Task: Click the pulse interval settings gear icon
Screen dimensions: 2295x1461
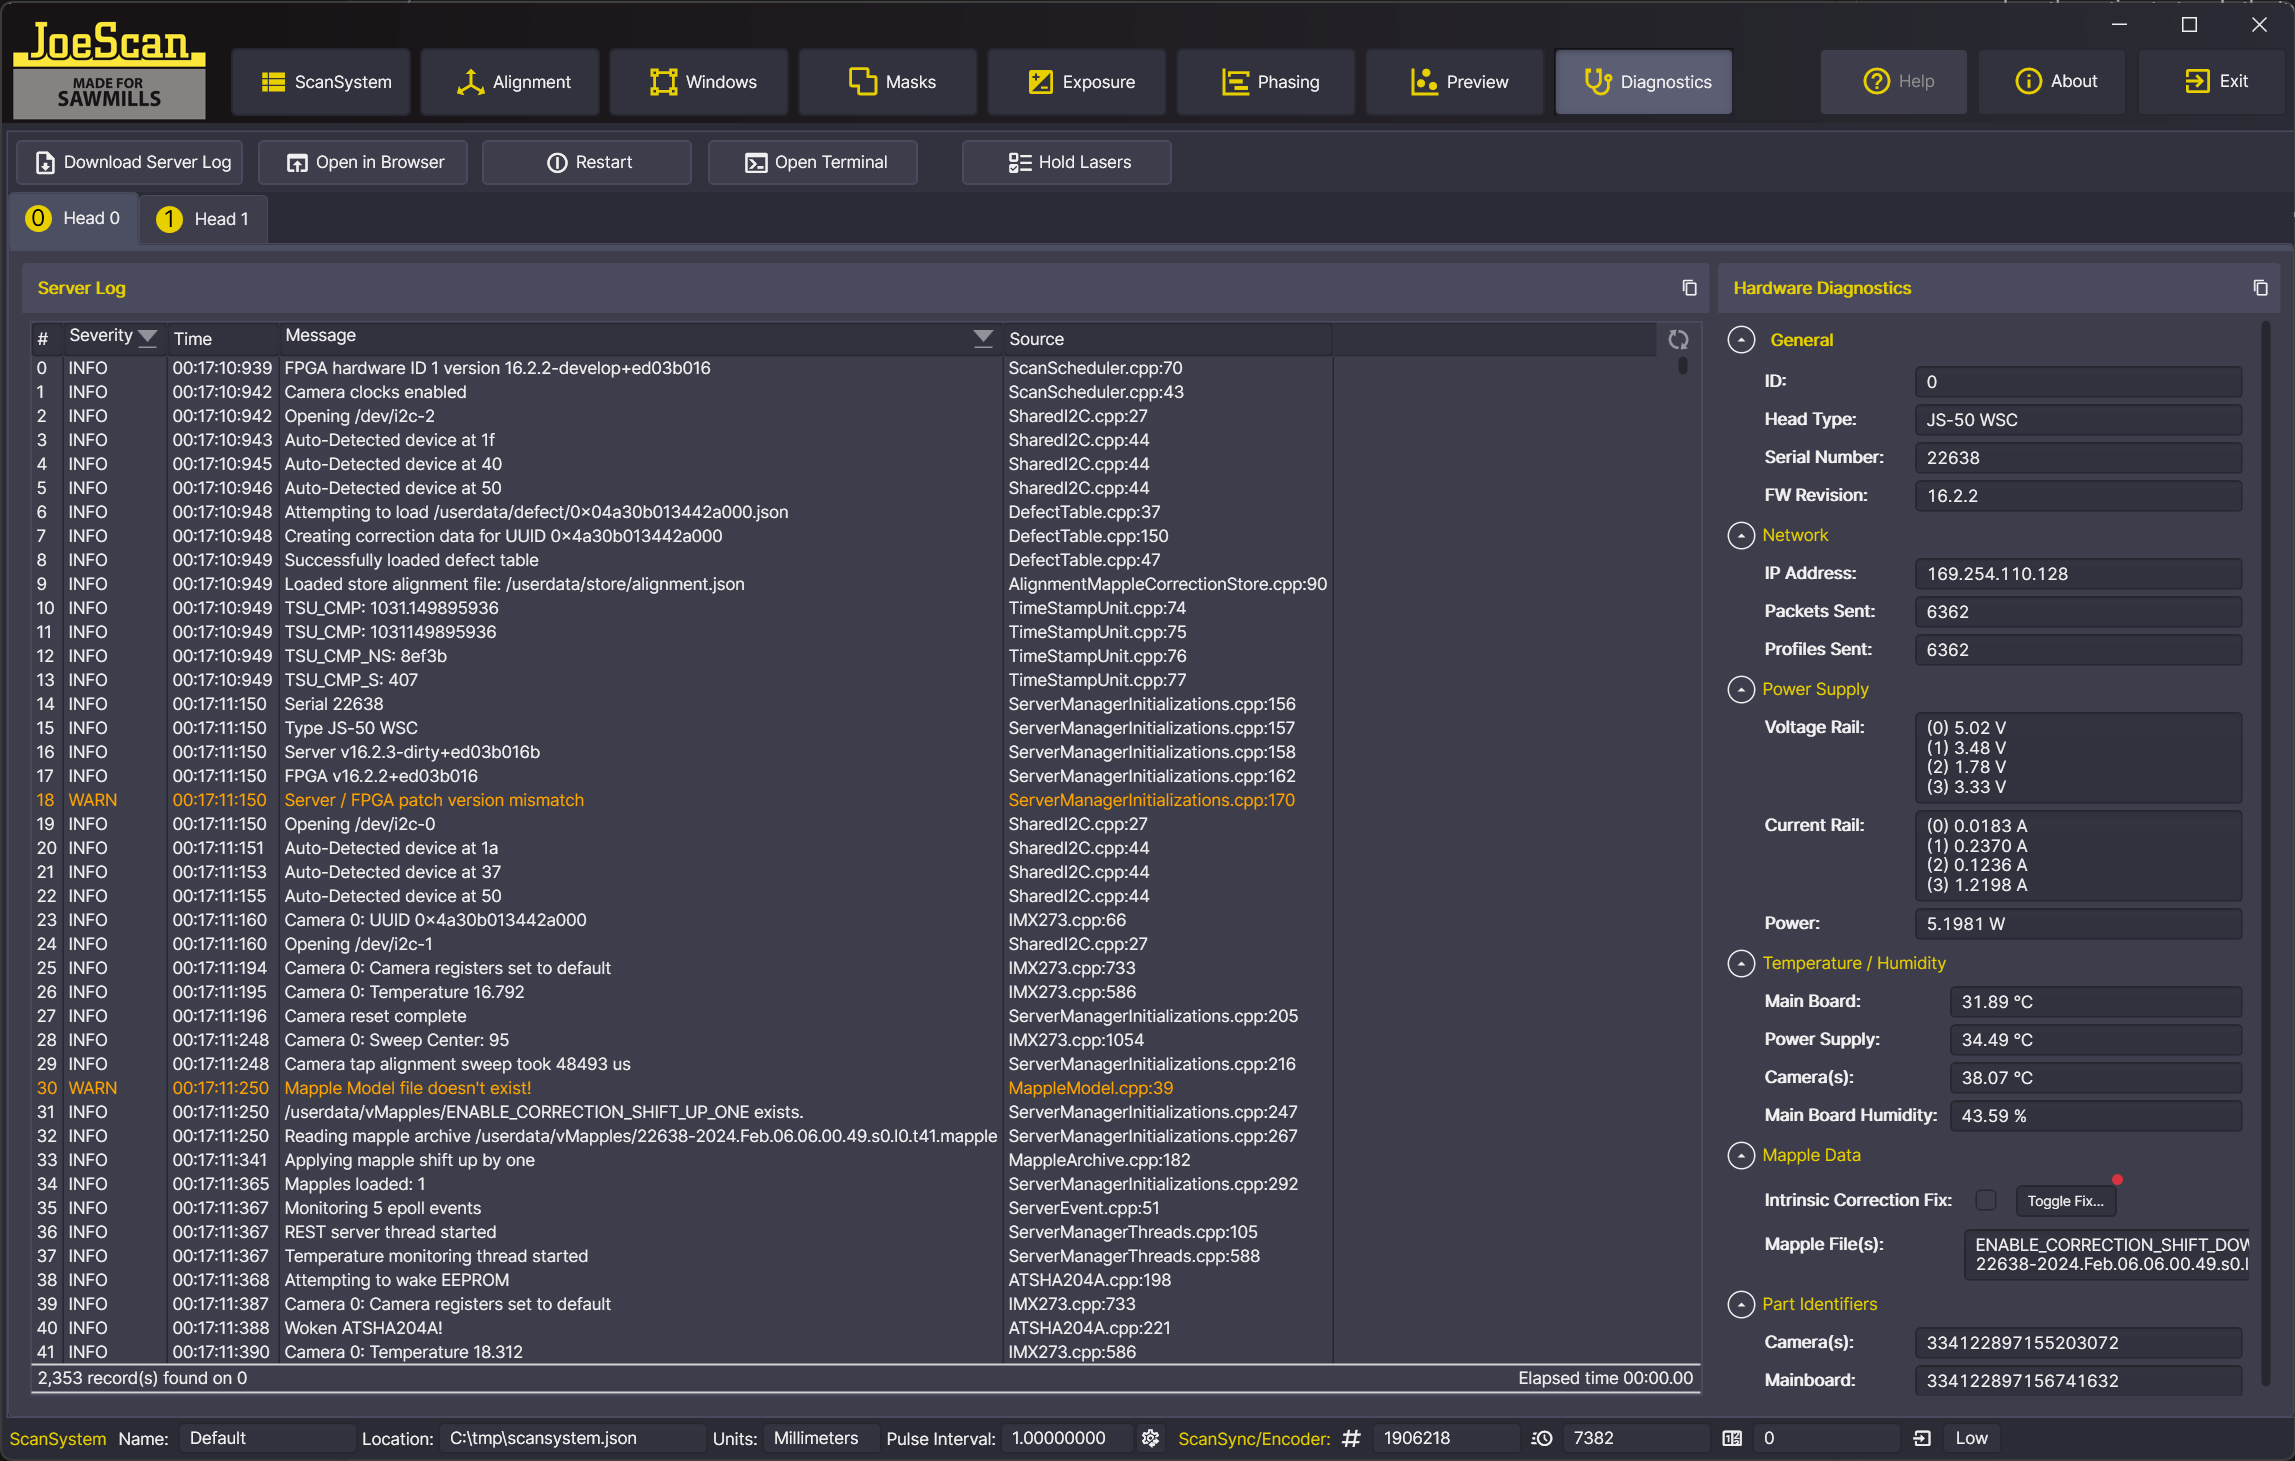Action: click(1150, 1438)
